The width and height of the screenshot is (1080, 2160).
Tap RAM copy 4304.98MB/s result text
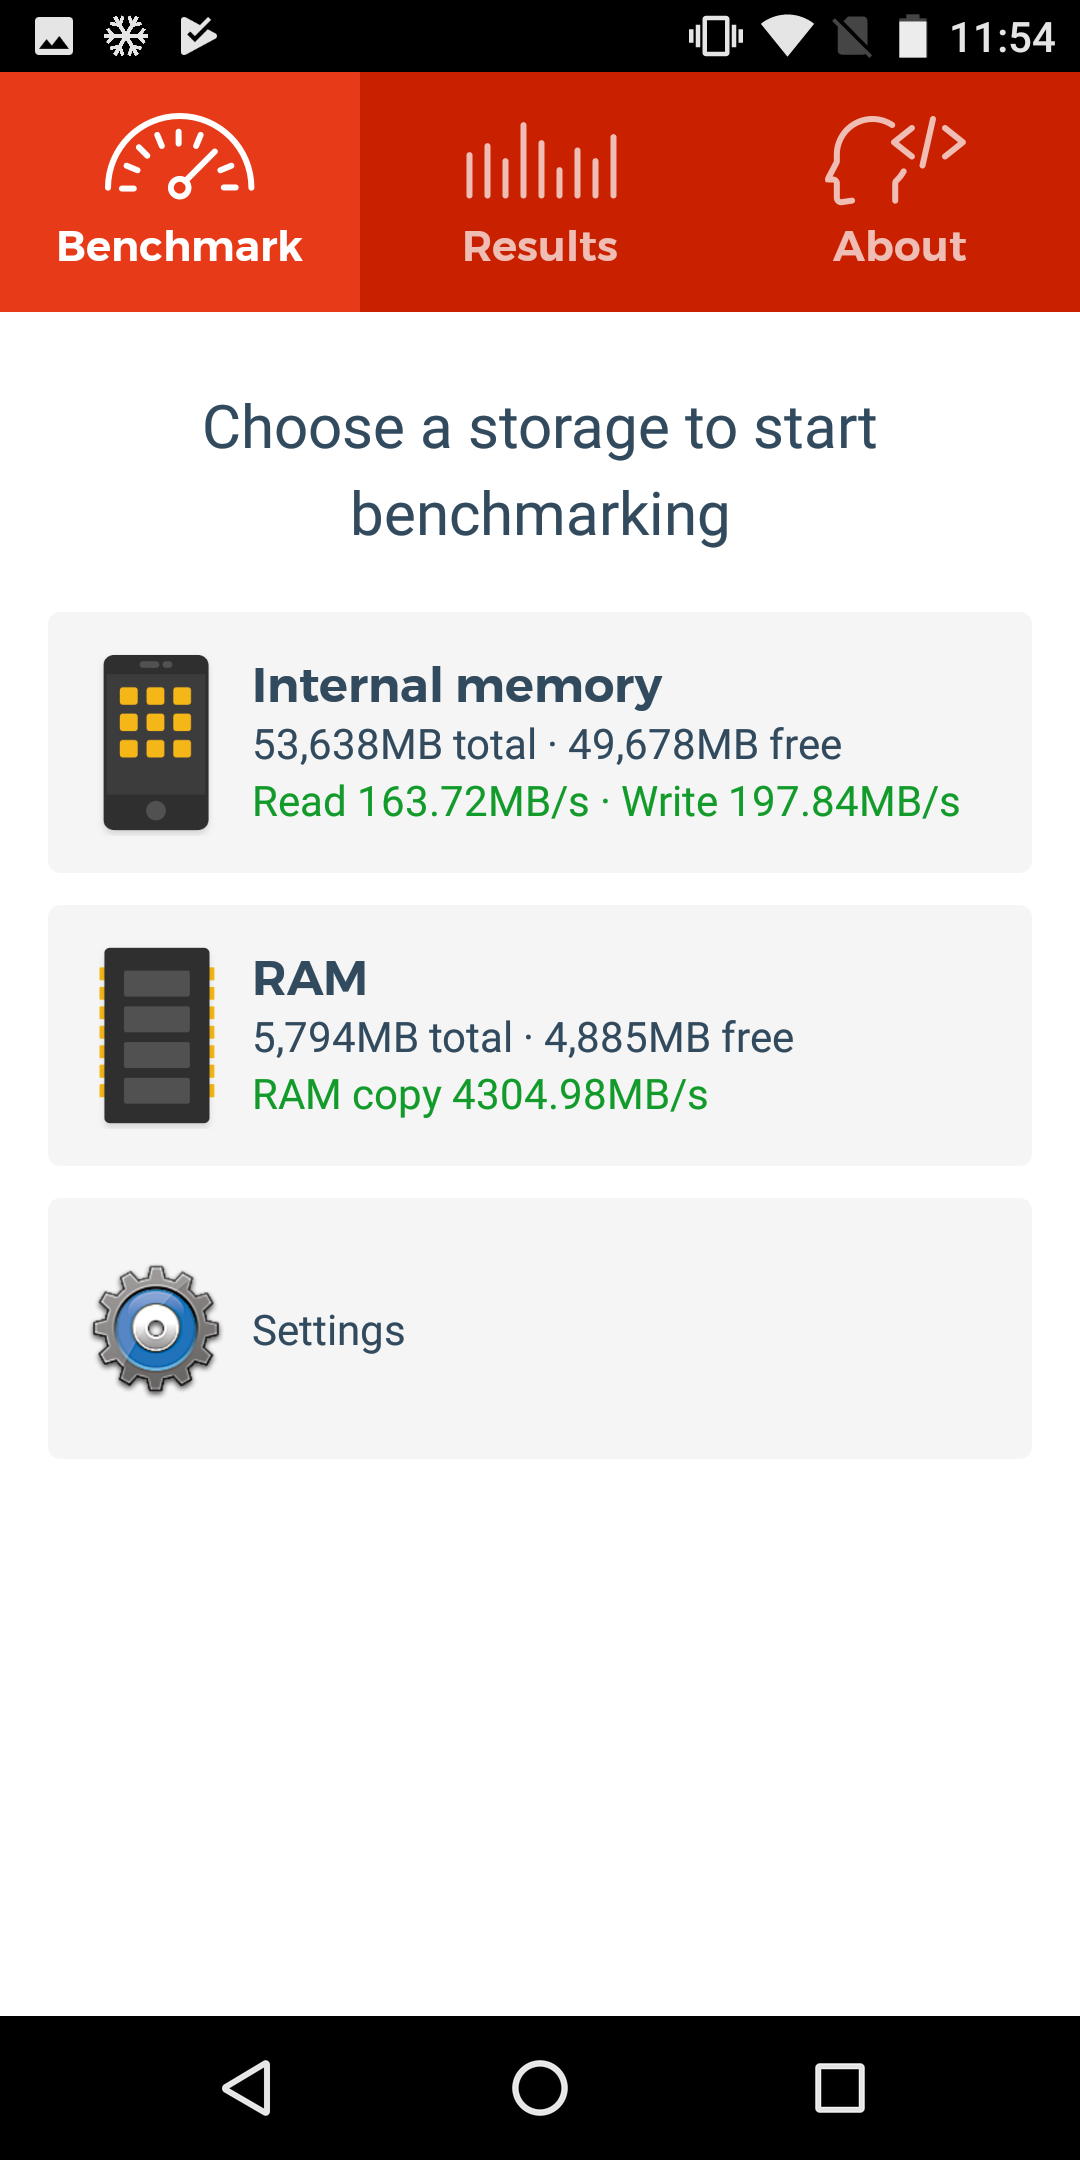480,1095
